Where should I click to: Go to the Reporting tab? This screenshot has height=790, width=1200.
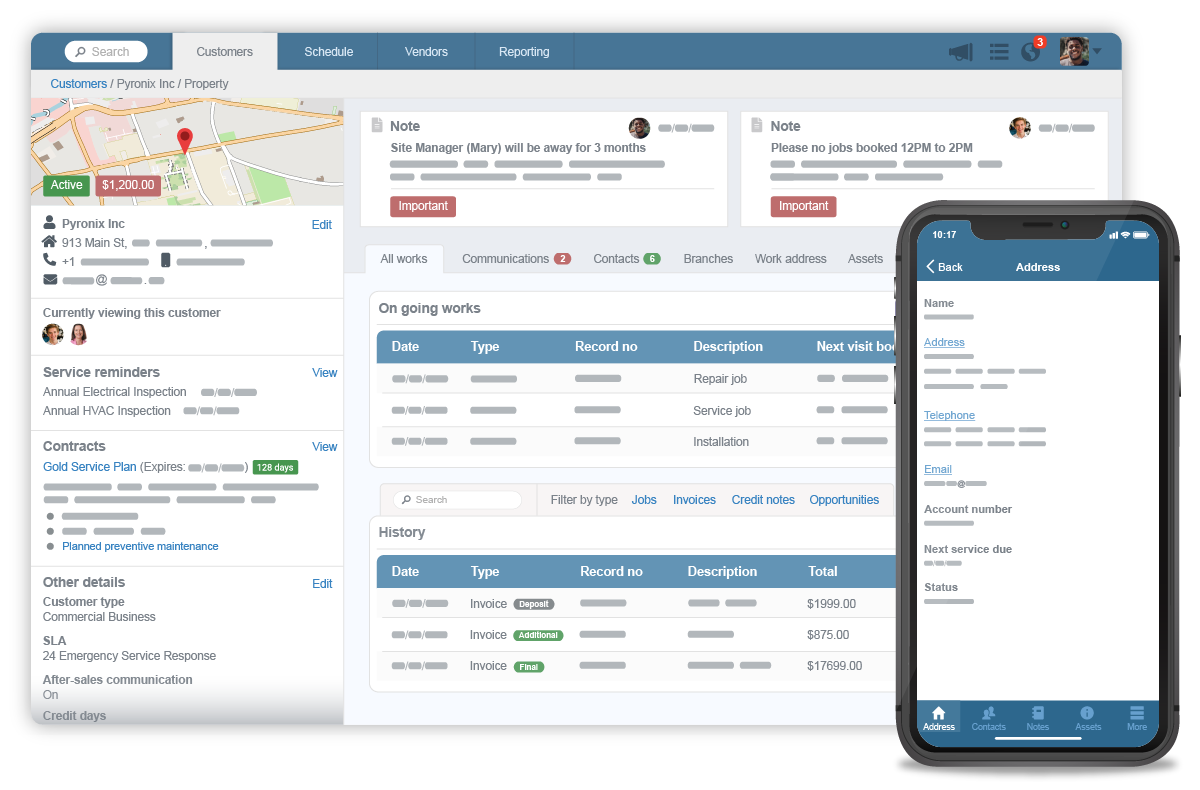(x=524, y=52)
